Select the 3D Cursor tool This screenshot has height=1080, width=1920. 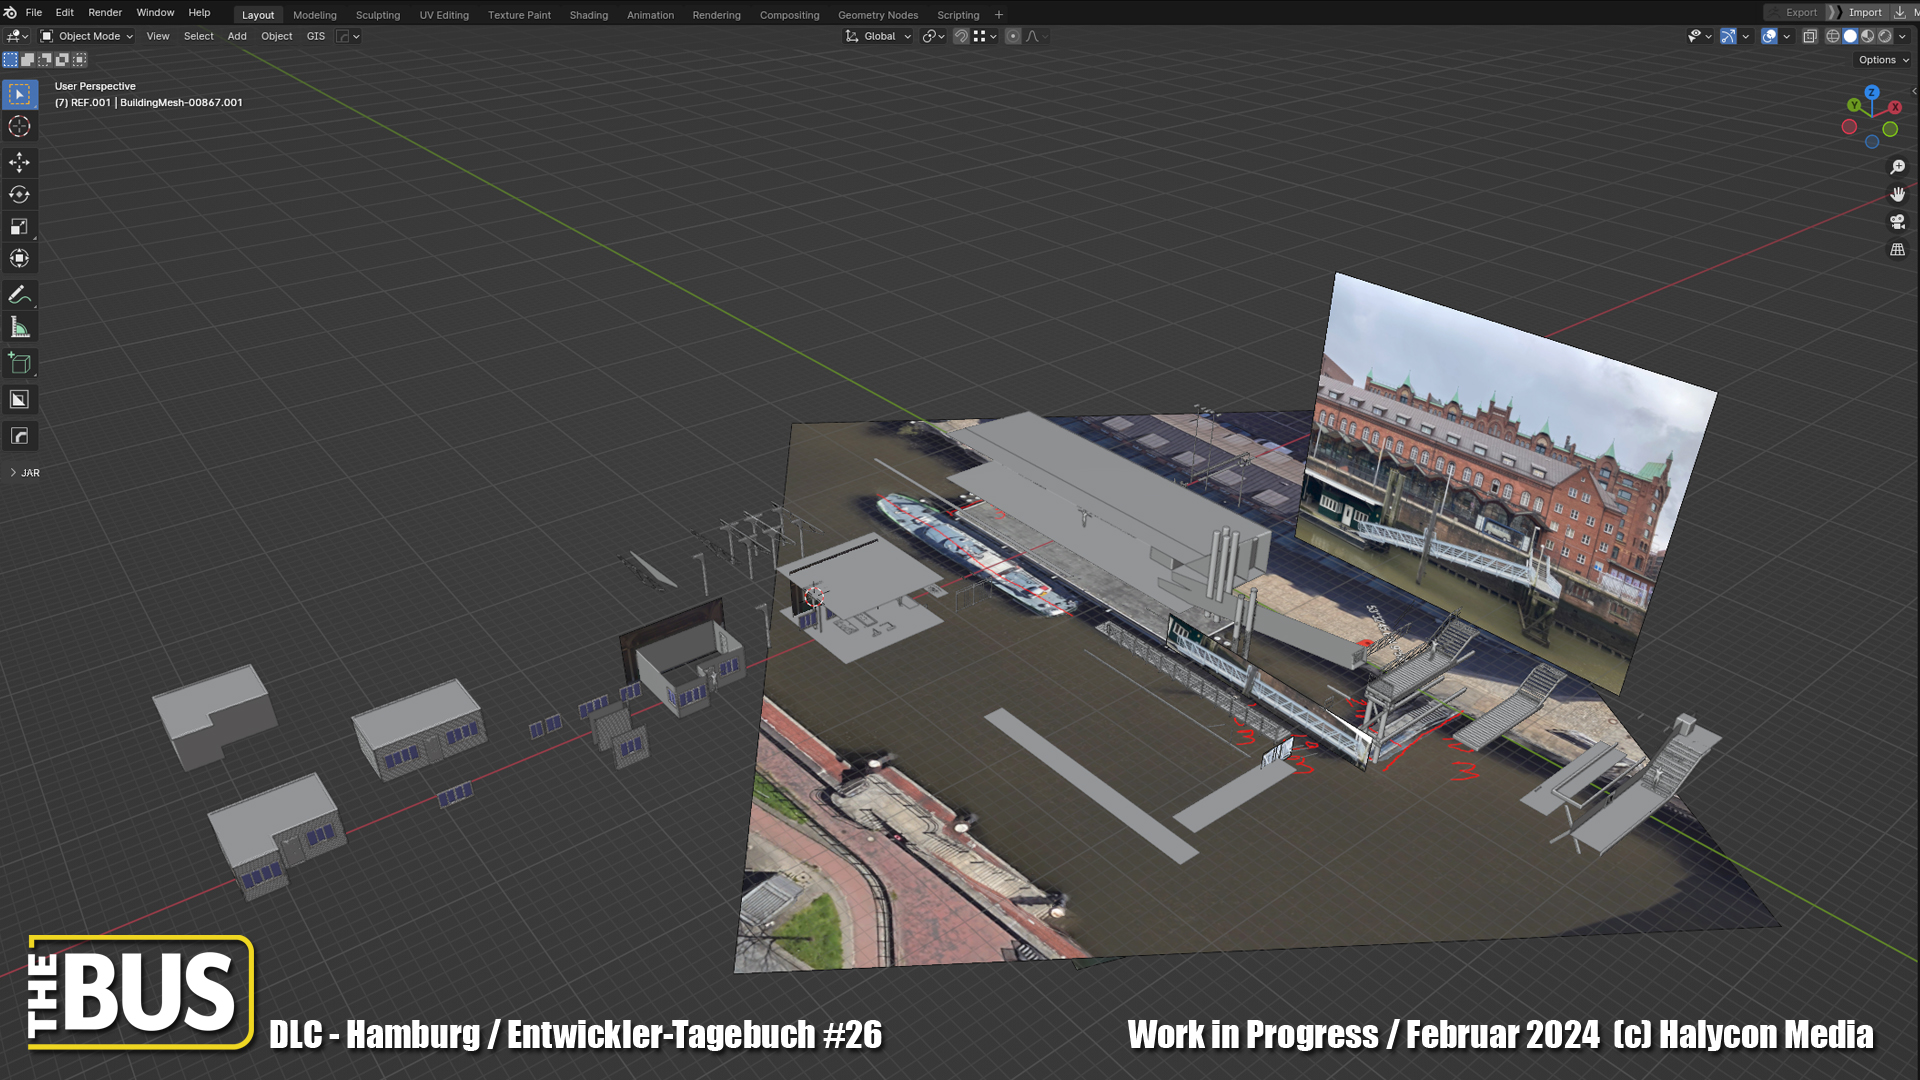point(19,126)
